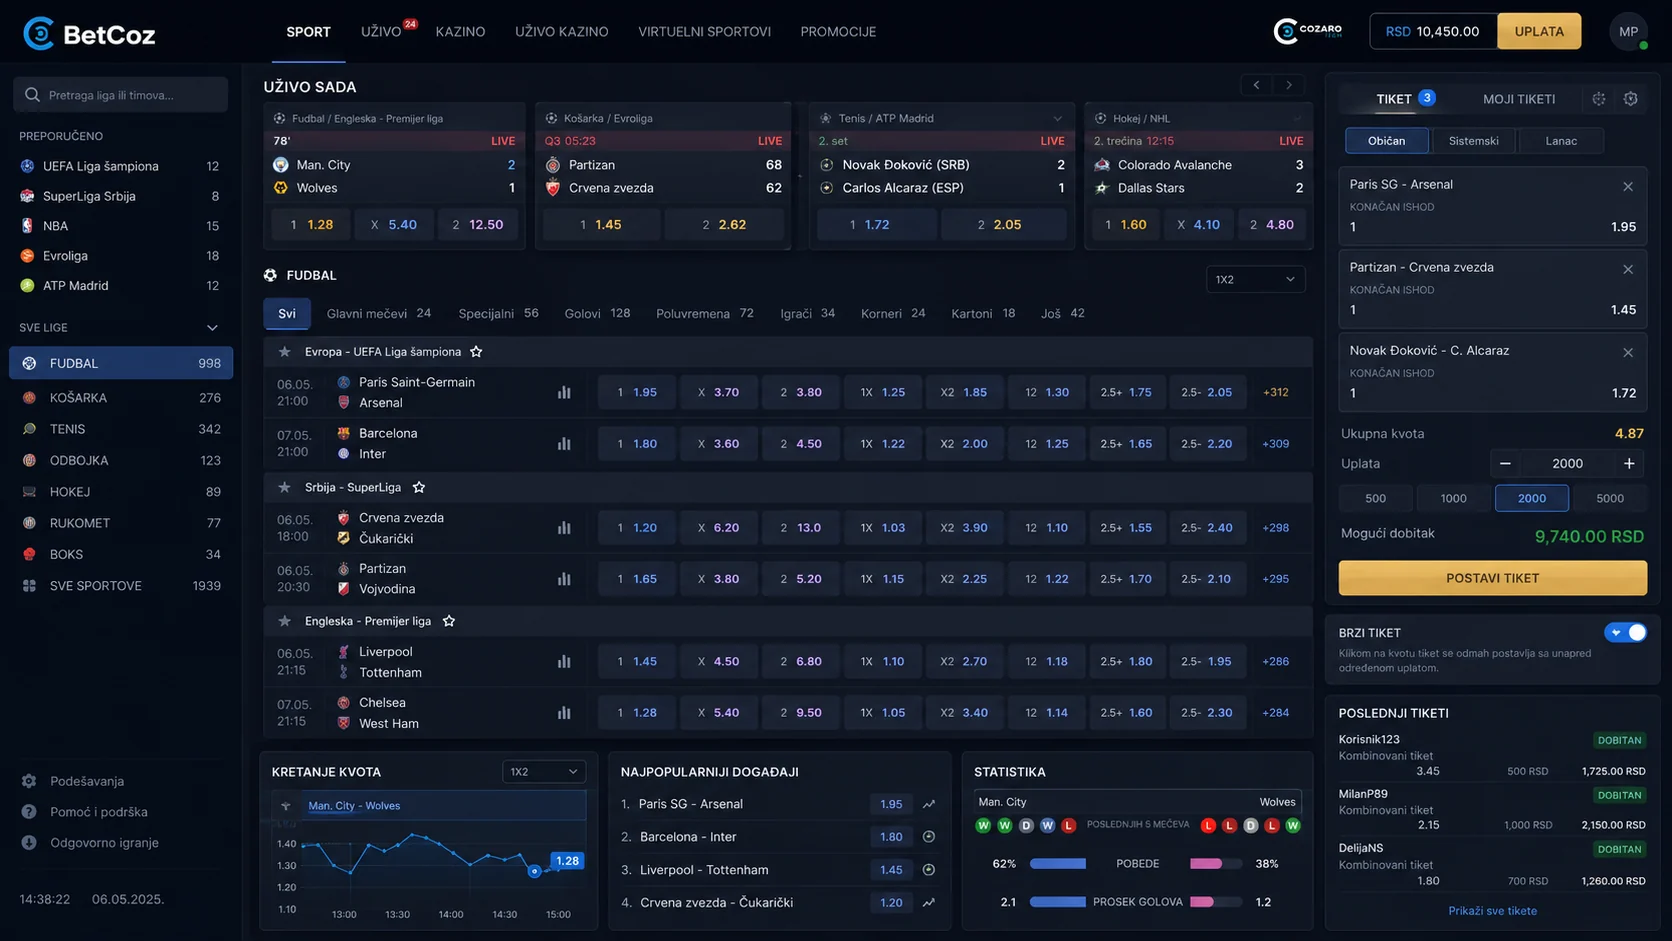Select Sistemski ticket type

click(x=1474, y=141)
